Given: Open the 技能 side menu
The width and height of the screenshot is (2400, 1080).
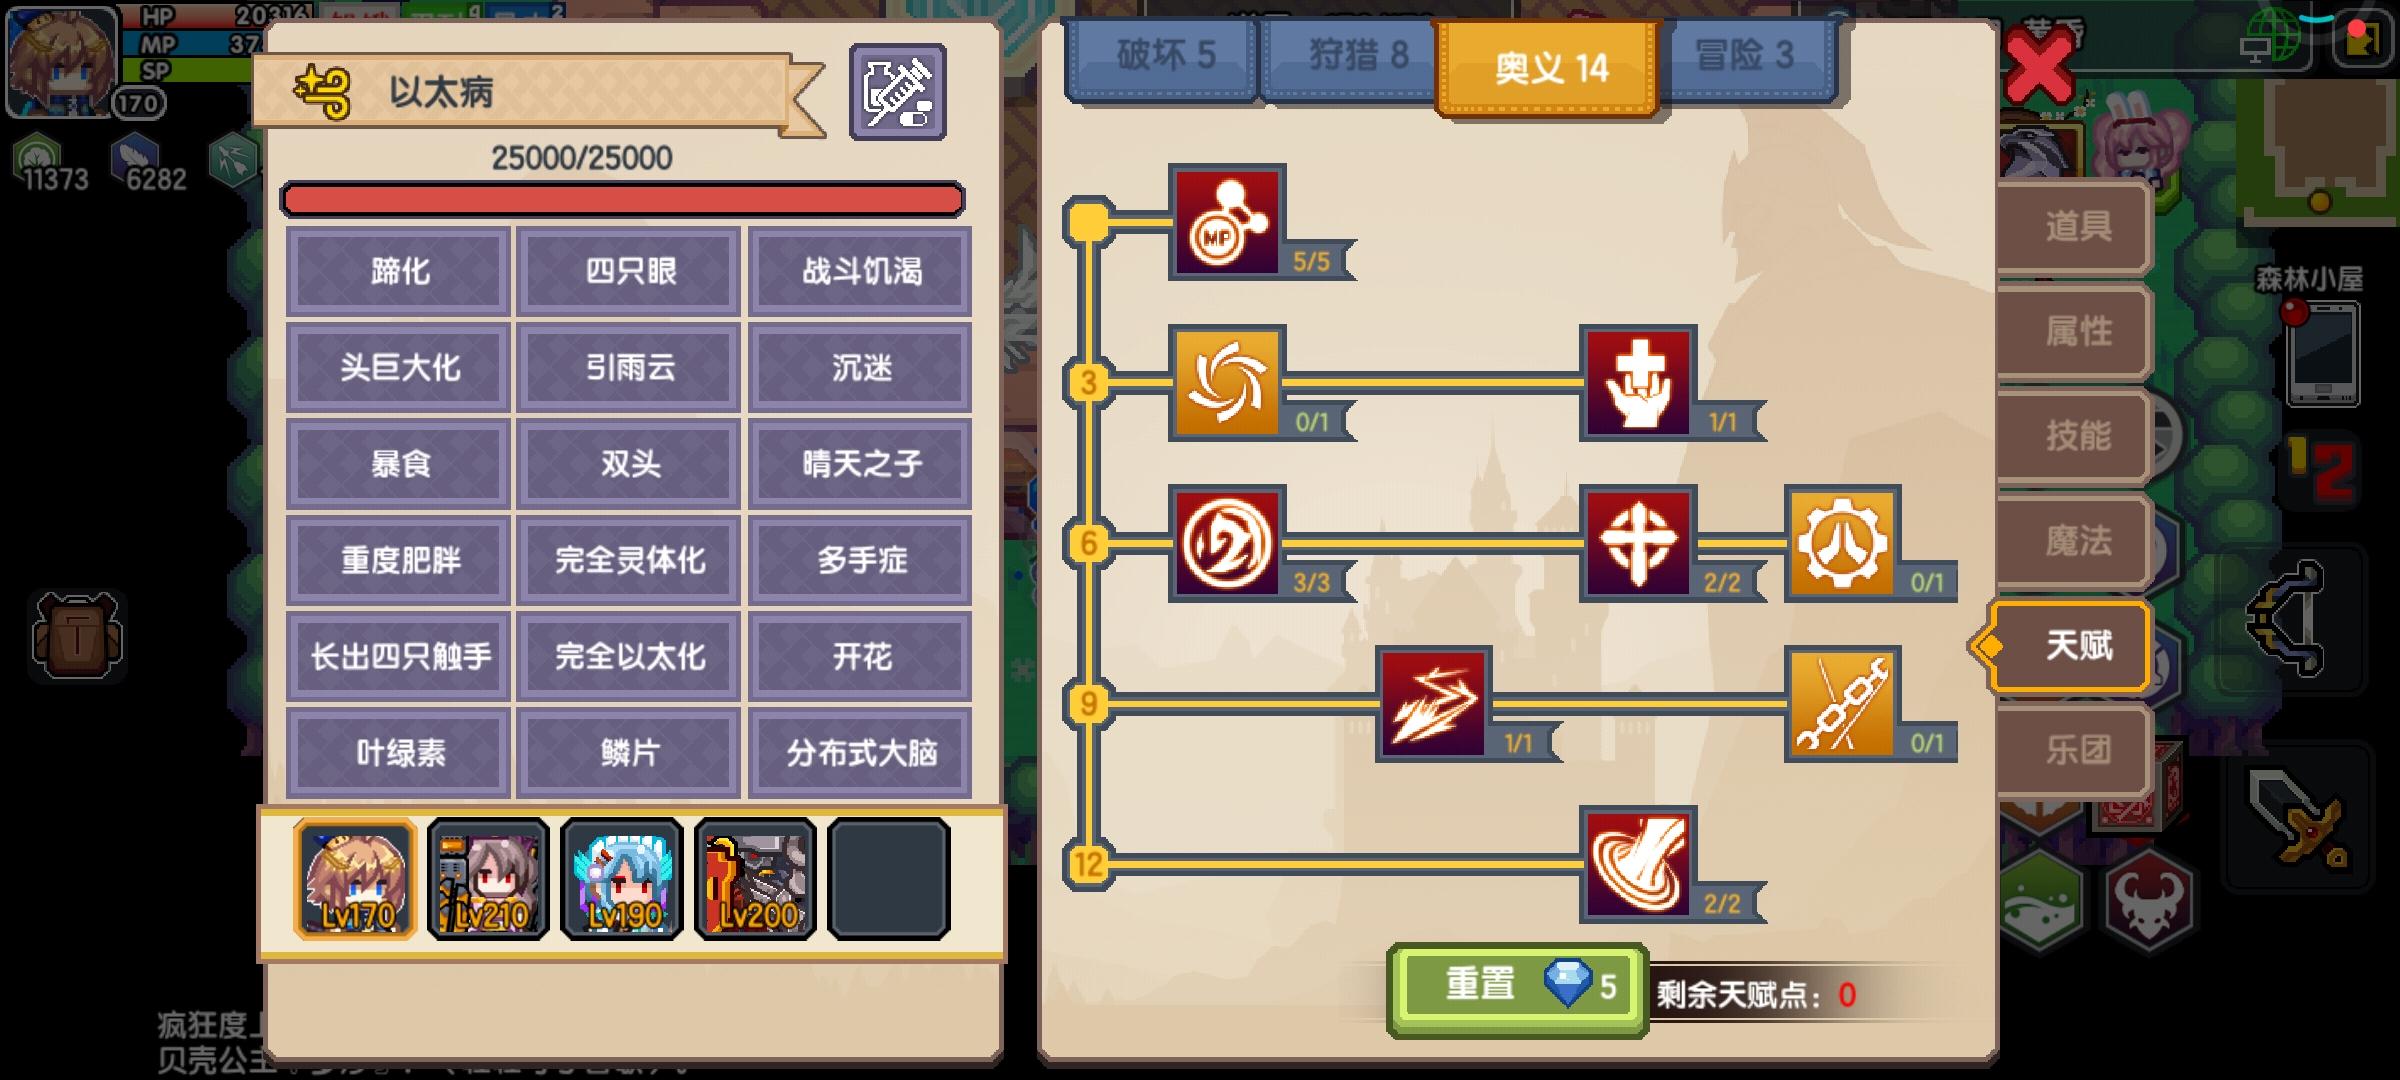Looking at the screenshot, I should click(2076, 436).
